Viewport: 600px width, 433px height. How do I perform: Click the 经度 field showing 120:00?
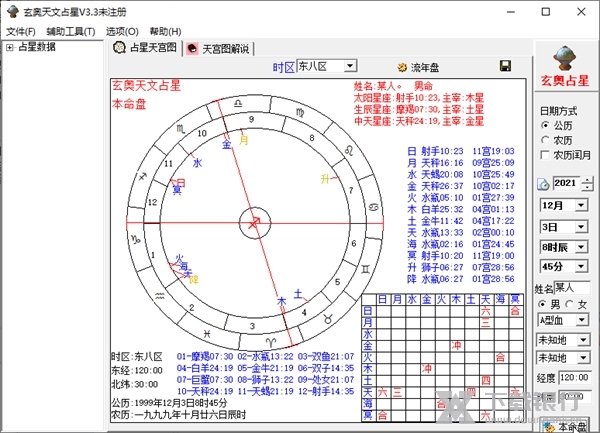pos(575,378)
